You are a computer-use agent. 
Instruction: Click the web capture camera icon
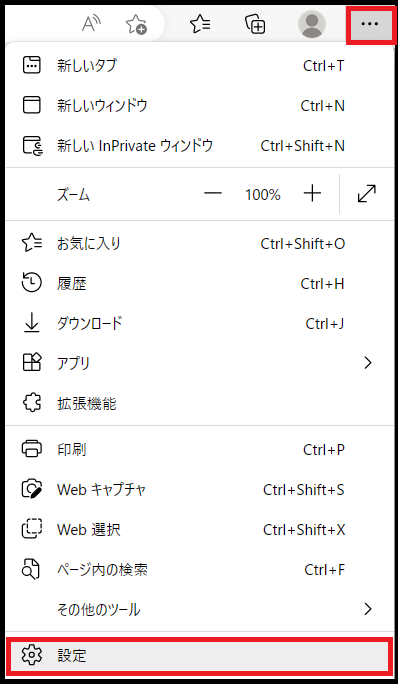tap(32, 489)
